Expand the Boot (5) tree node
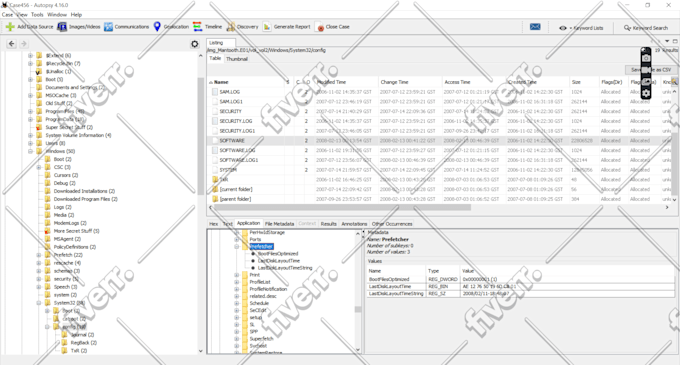Image resolution: width=680 pixels, height=365 pixels. click(30, 79)
